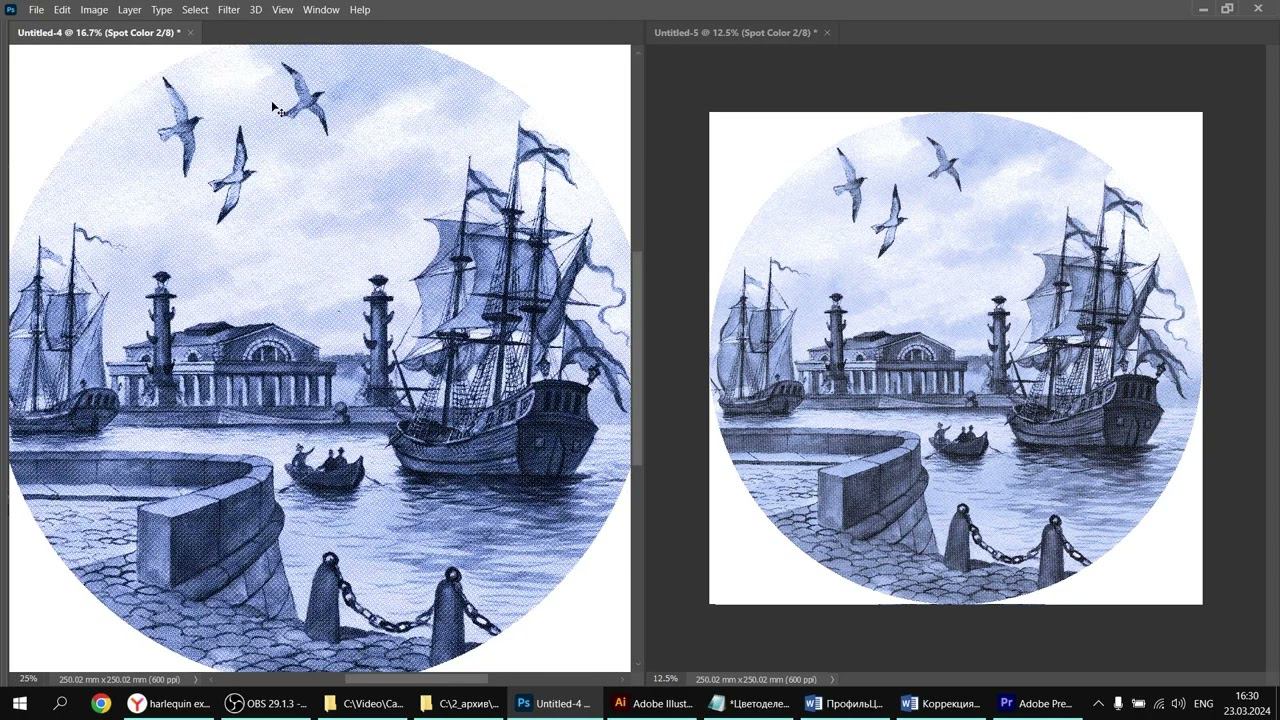This screenshot has width=1280, height=720.
Task: Open the Window menu
Action: [321, 10]
